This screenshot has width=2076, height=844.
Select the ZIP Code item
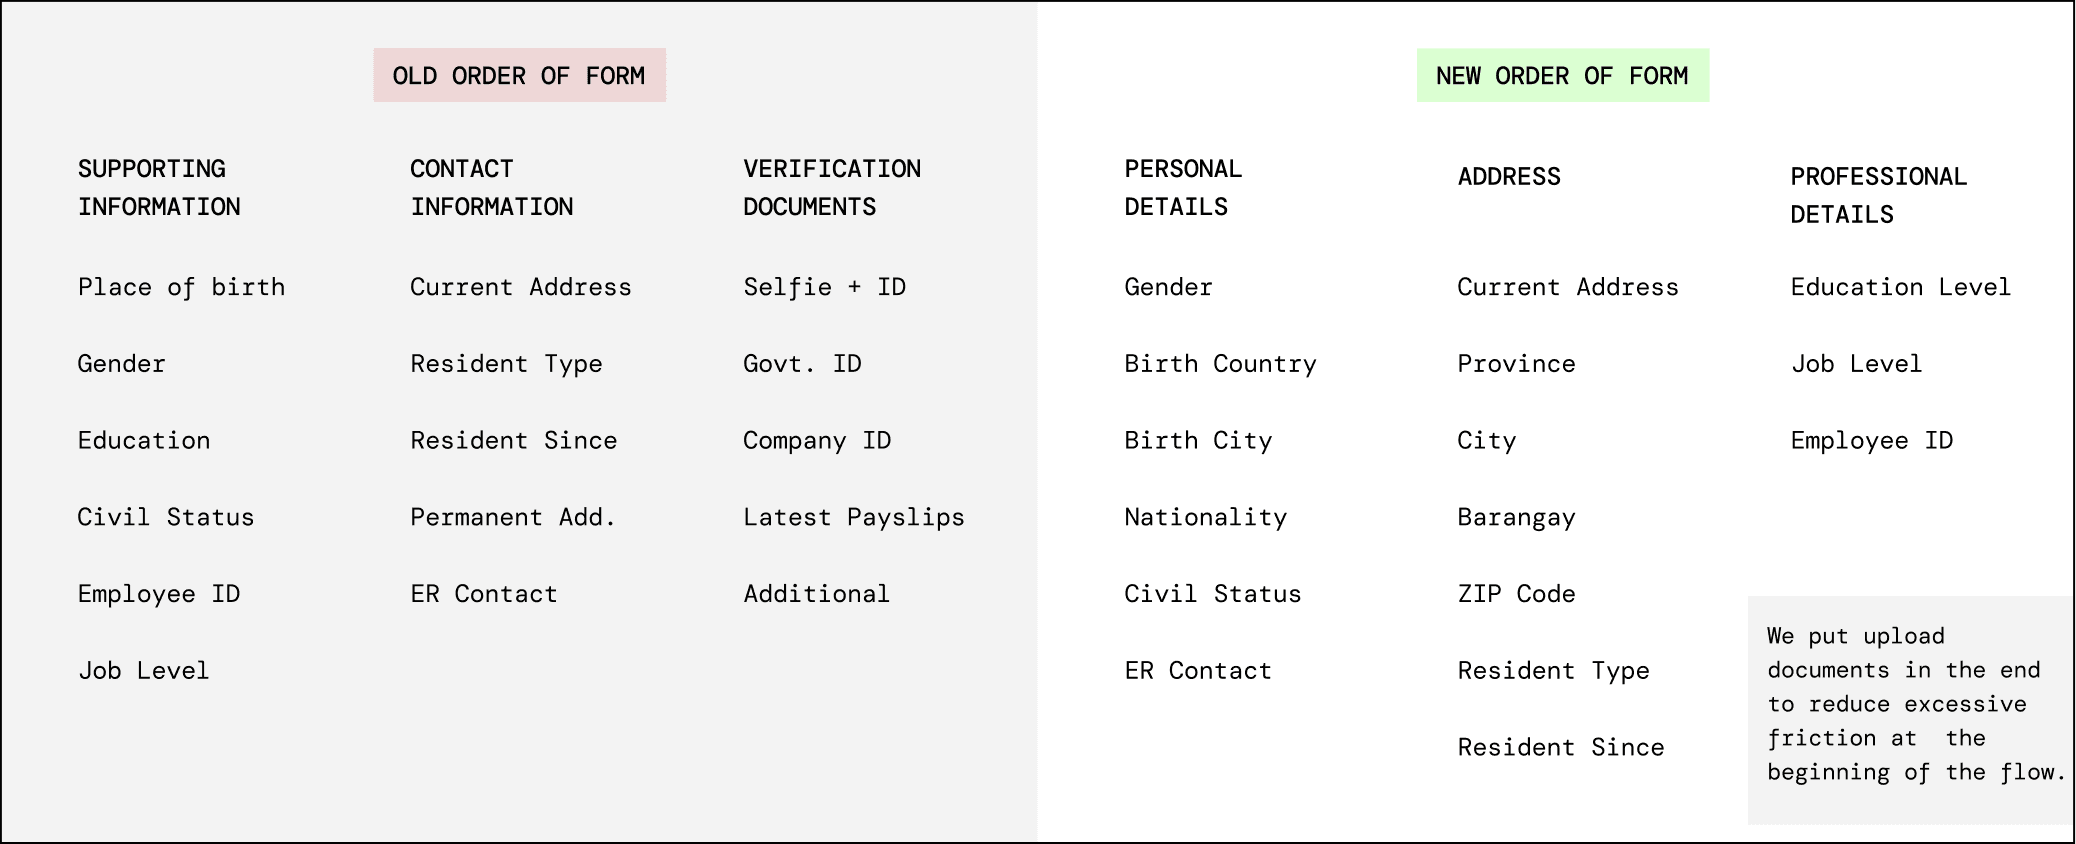tap(1516, 594)
